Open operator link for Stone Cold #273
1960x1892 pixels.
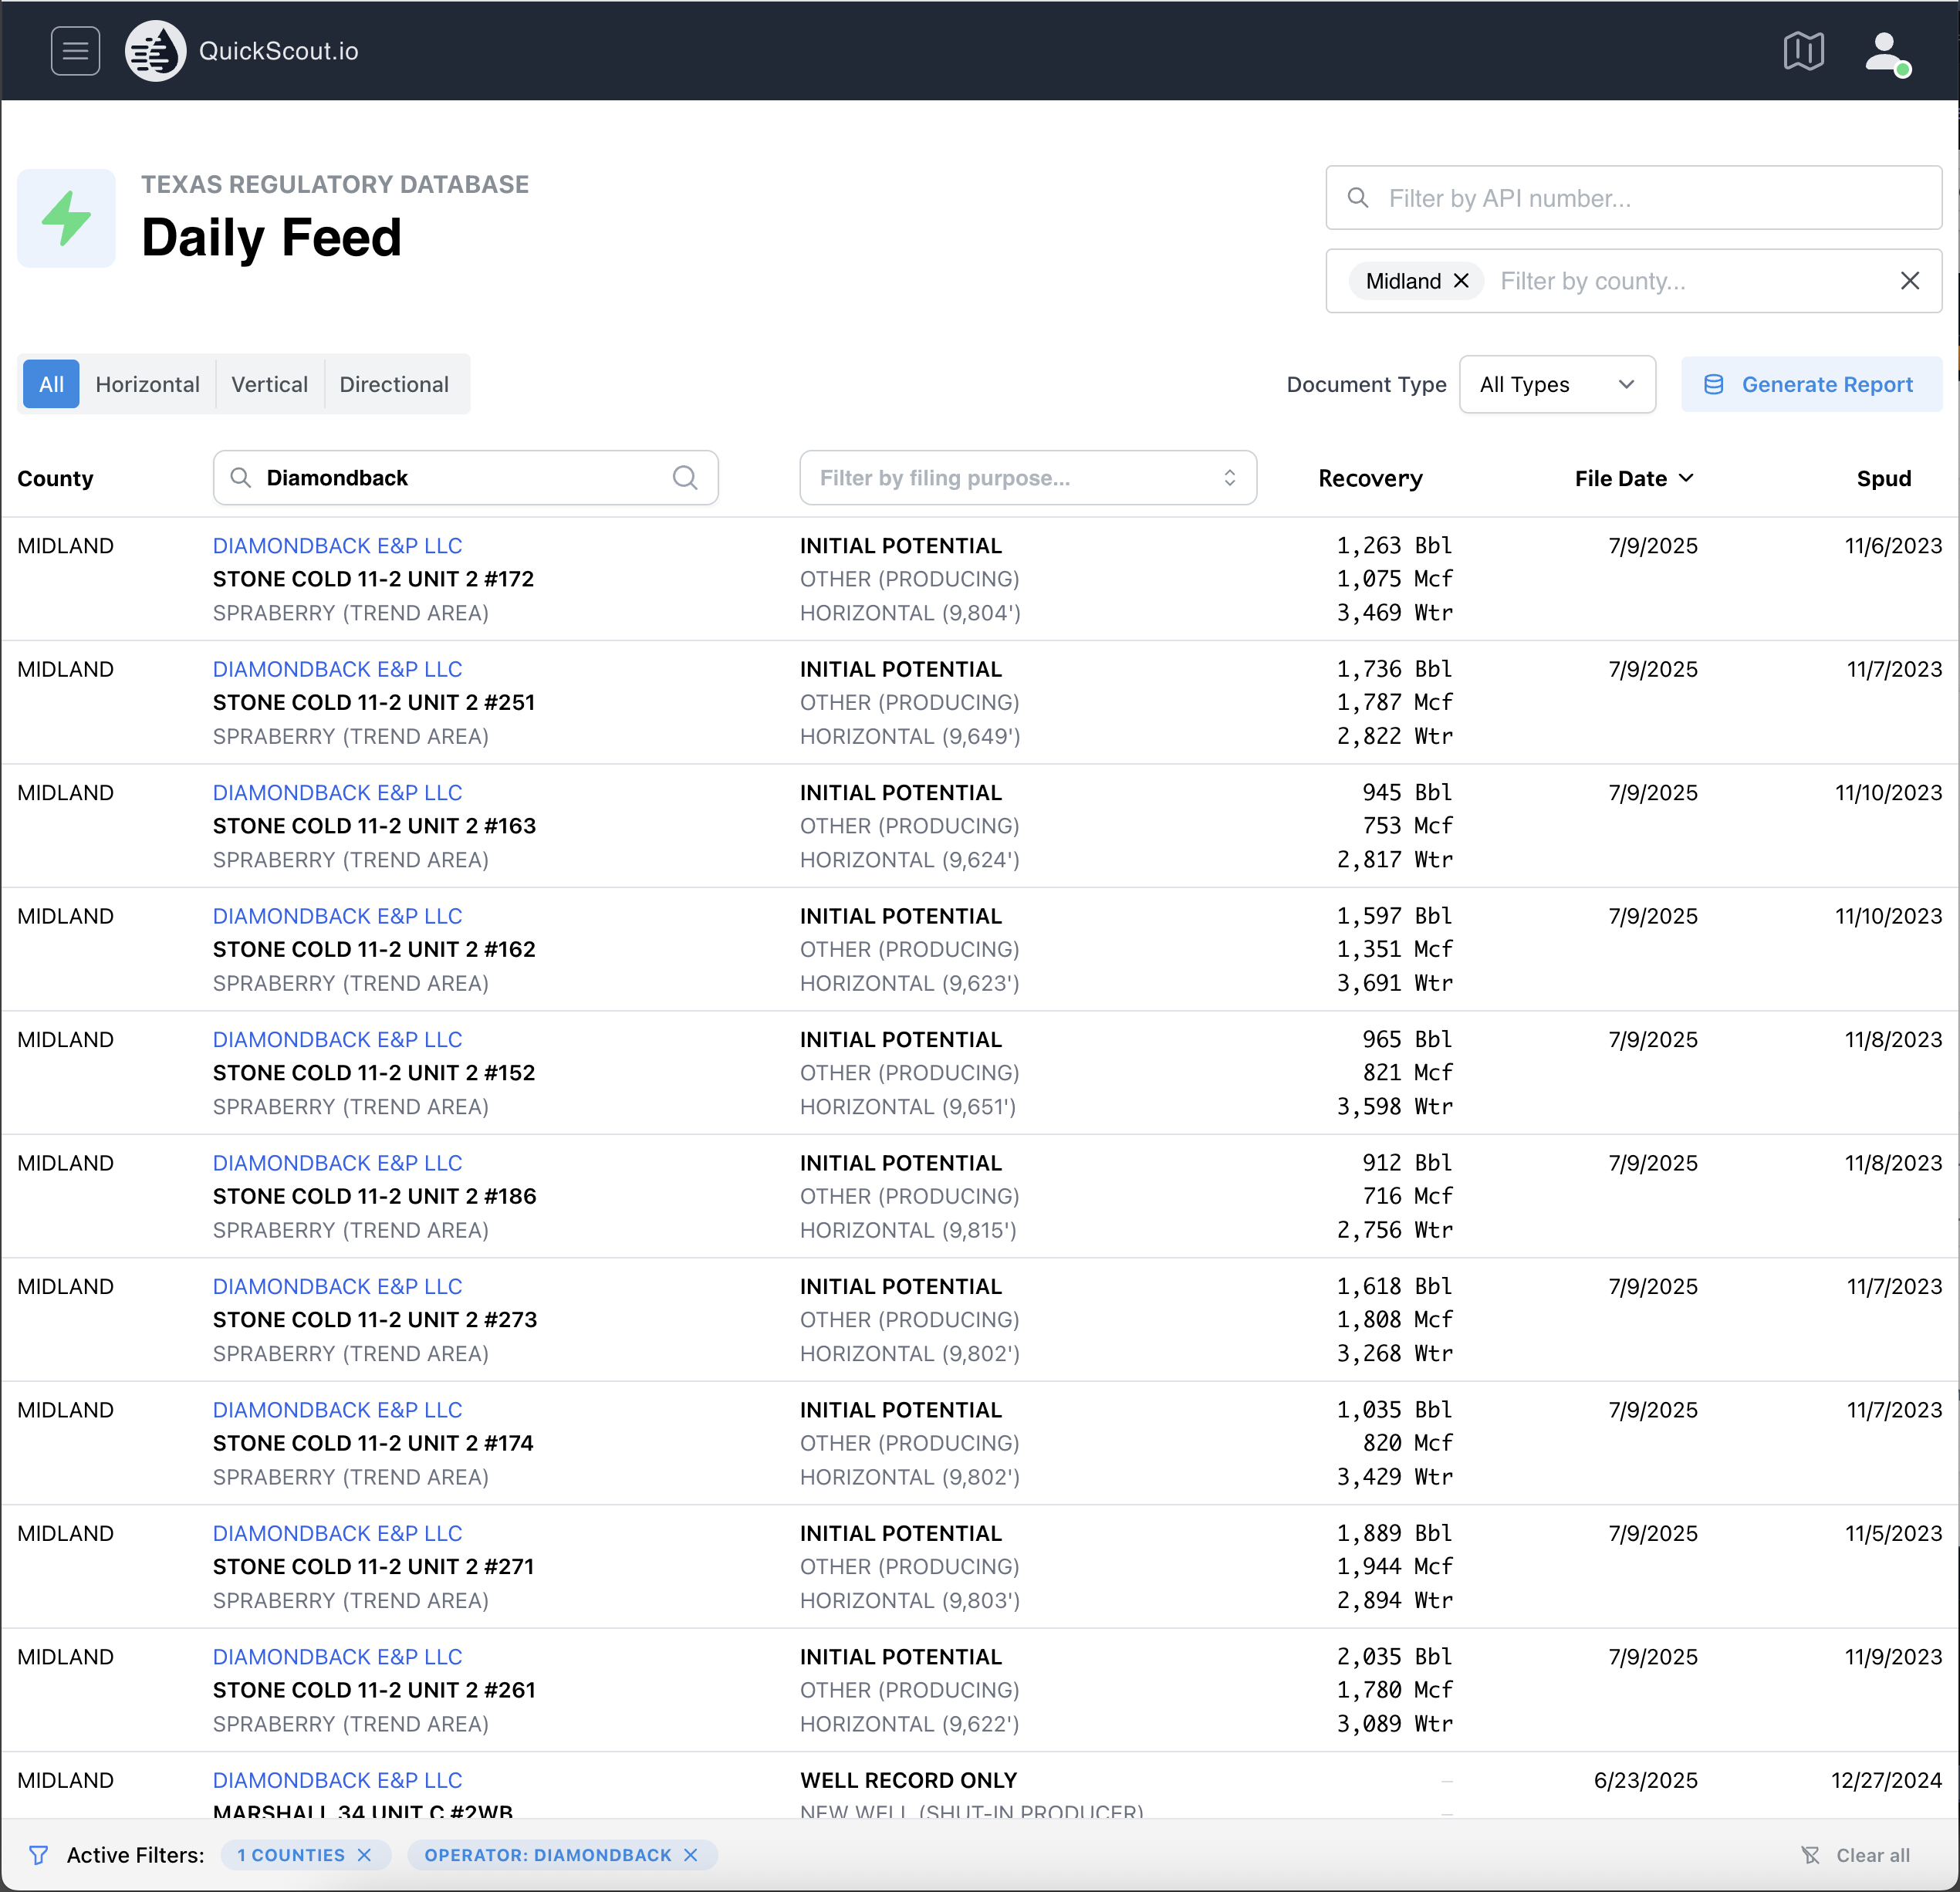pyautogui.click(x=337, y=1287)
